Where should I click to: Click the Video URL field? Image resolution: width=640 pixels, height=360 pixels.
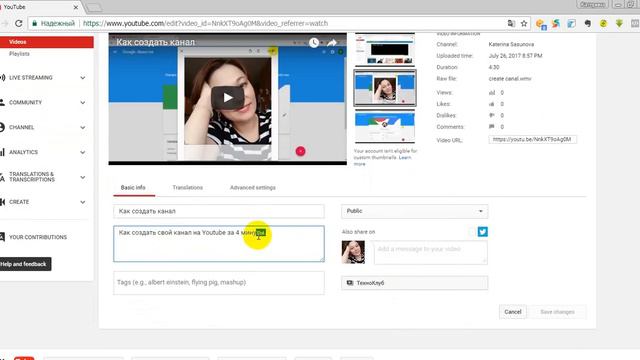point(533,140)
